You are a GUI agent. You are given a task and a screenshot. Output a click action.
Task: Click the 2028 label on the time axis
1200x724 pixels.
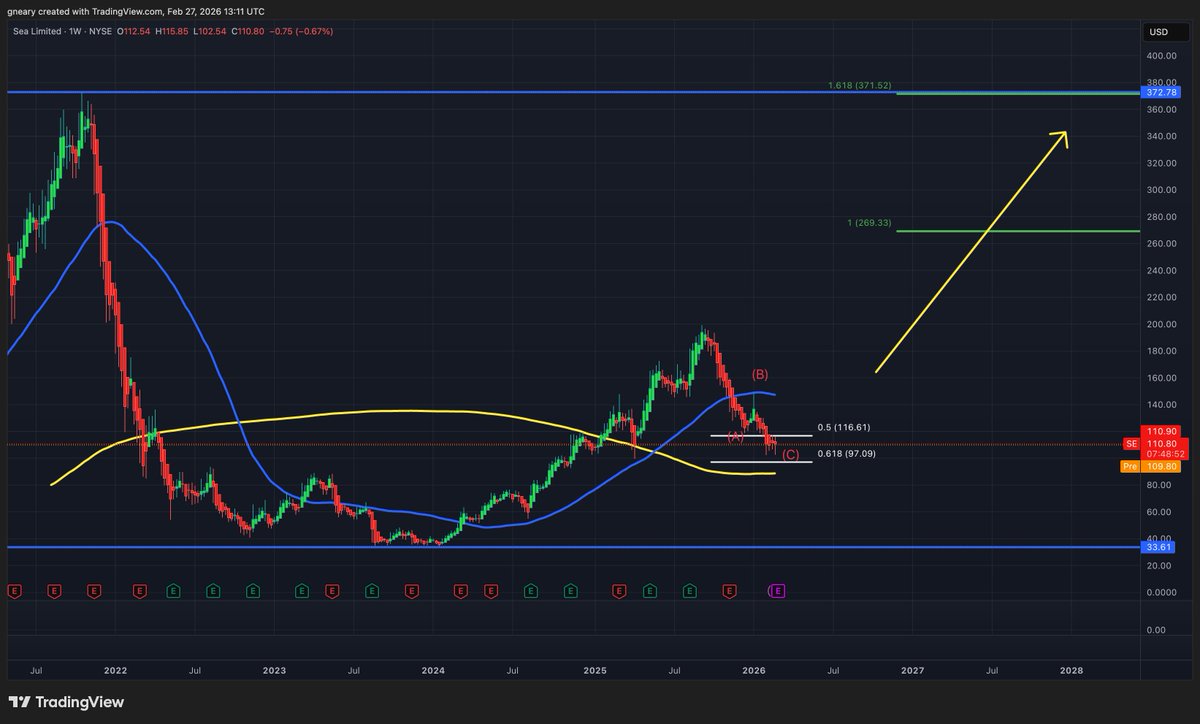coord(1071,670)
